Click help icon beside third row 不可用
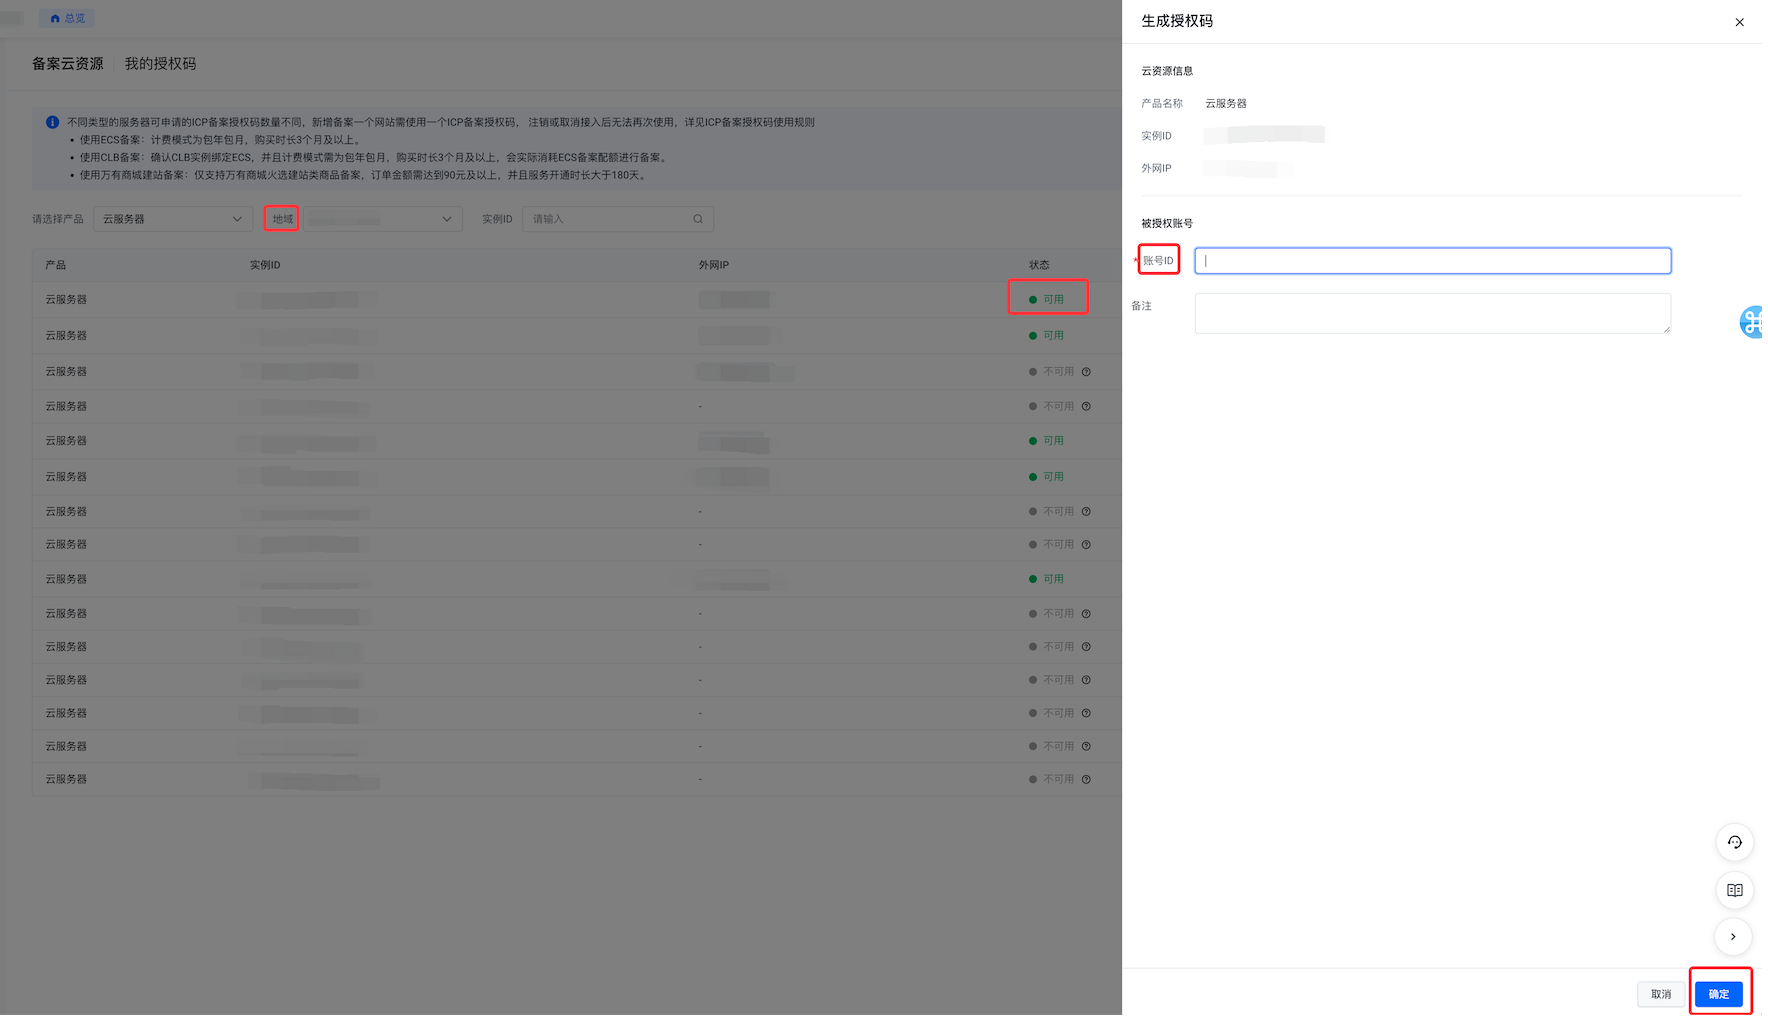The height and width of the screenshot is (1016, 1768). click(x=1086, y=372)
